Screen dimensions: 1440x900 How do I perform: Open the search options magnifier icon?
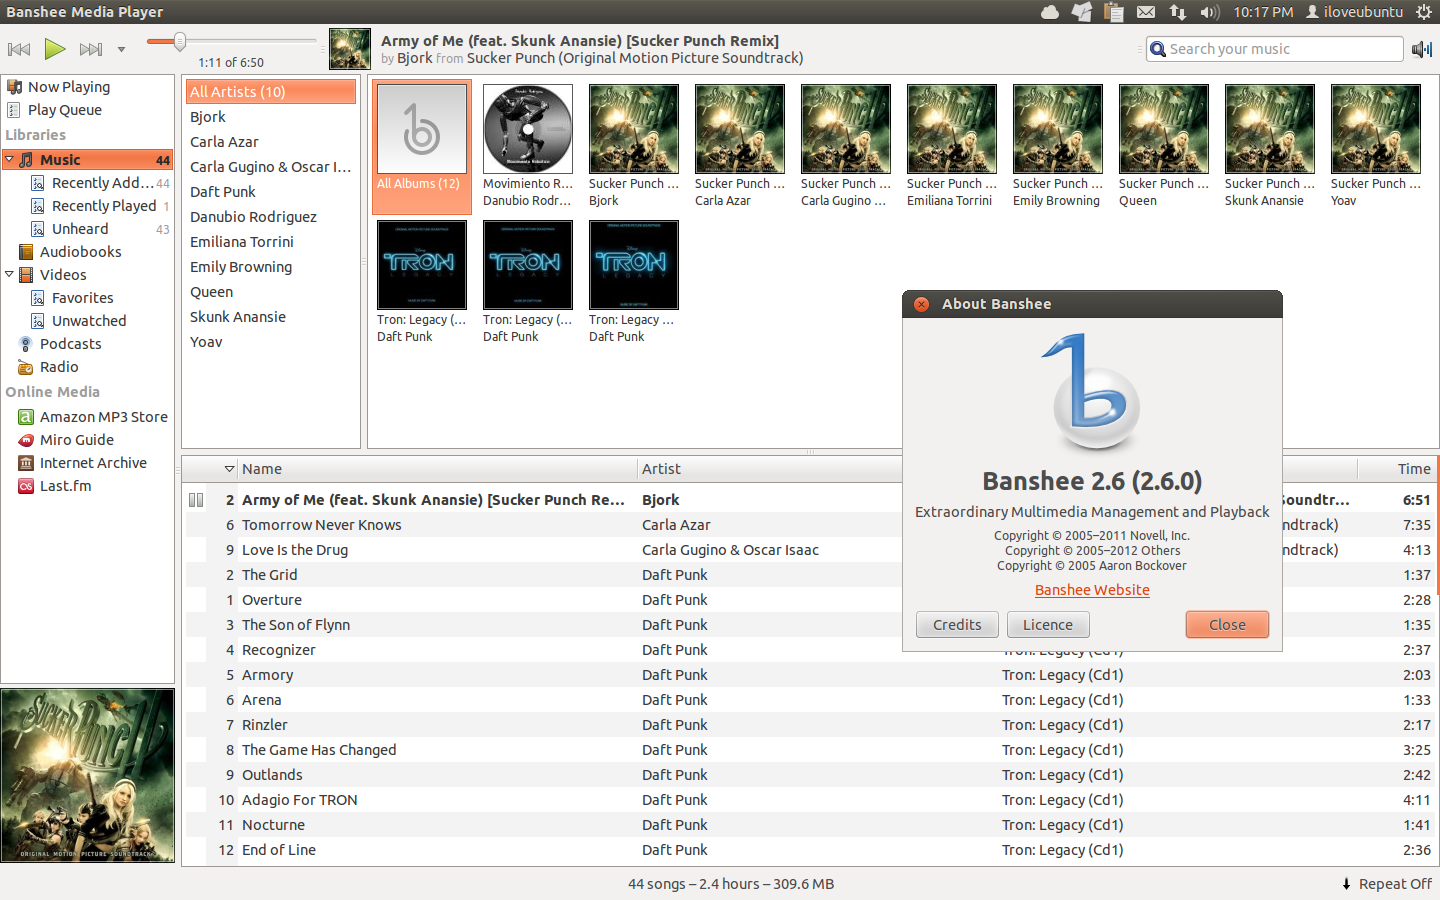click(x=1158, y=49)
